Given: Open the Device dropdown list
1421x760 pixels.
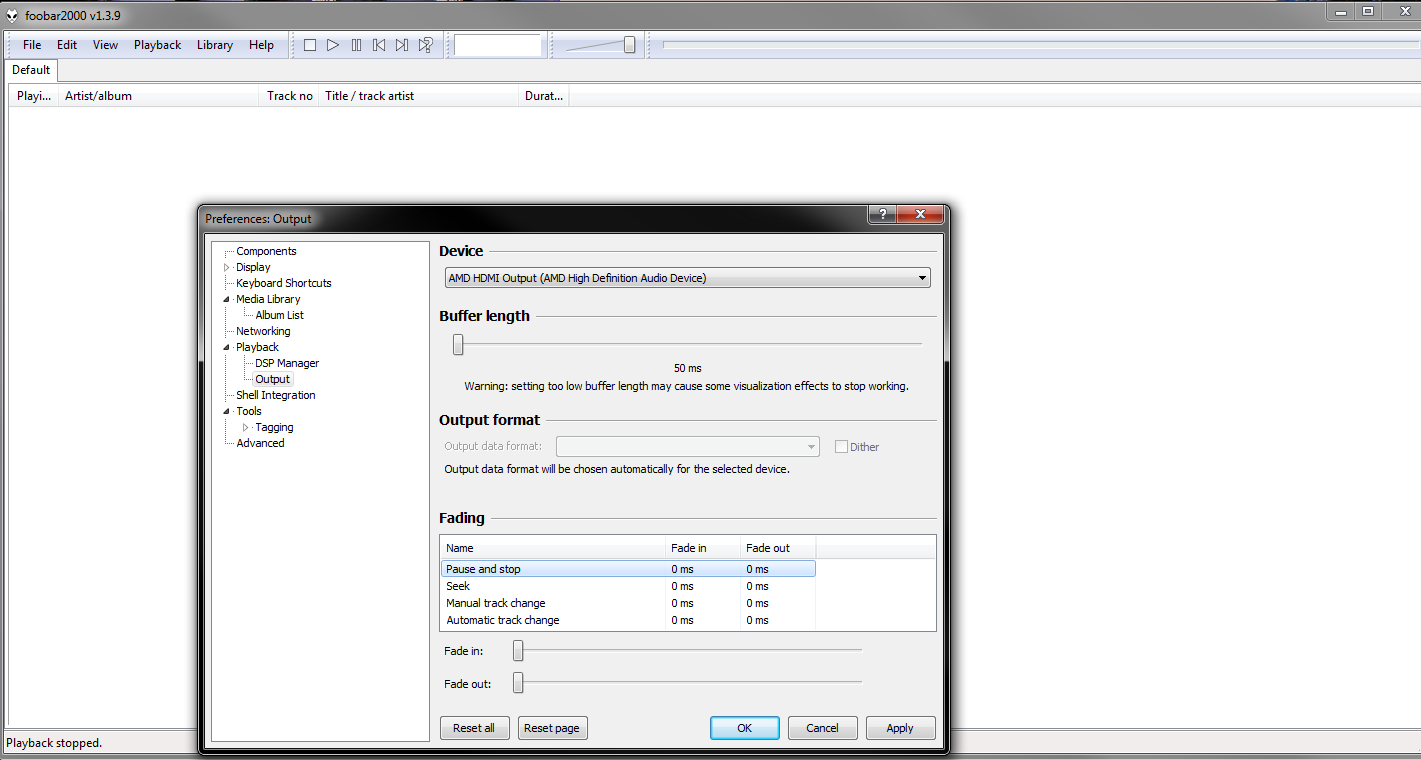Looking at the screenshot, I should click(688, 278).
